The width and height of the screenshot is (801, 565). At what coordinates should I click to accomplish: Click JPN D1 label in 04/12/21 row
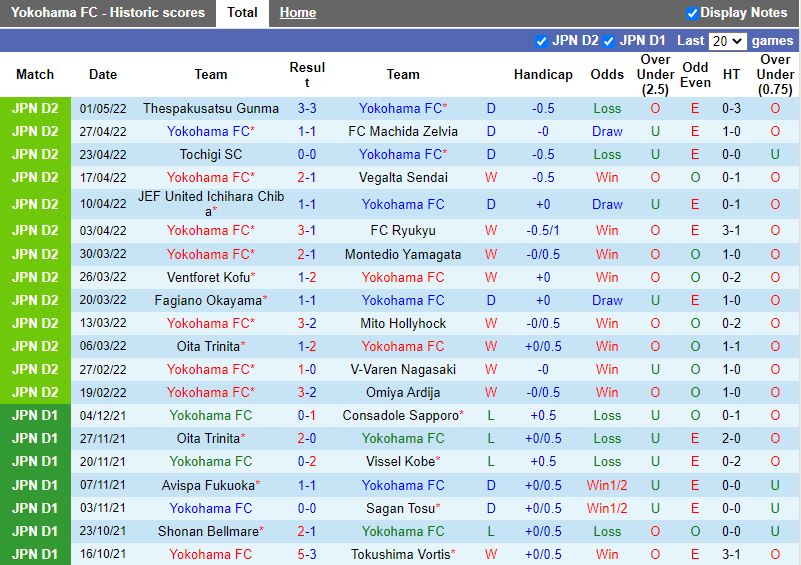click(35, 415)
